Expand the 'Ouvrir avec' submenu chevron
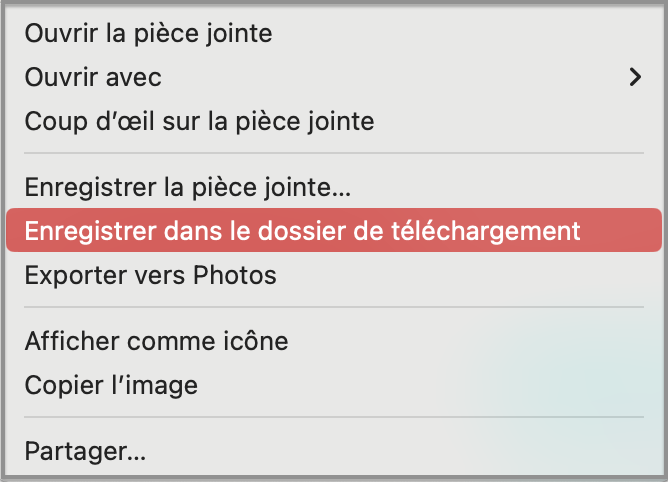The width and height of the screenshot is (668, 482). [634, 76]
